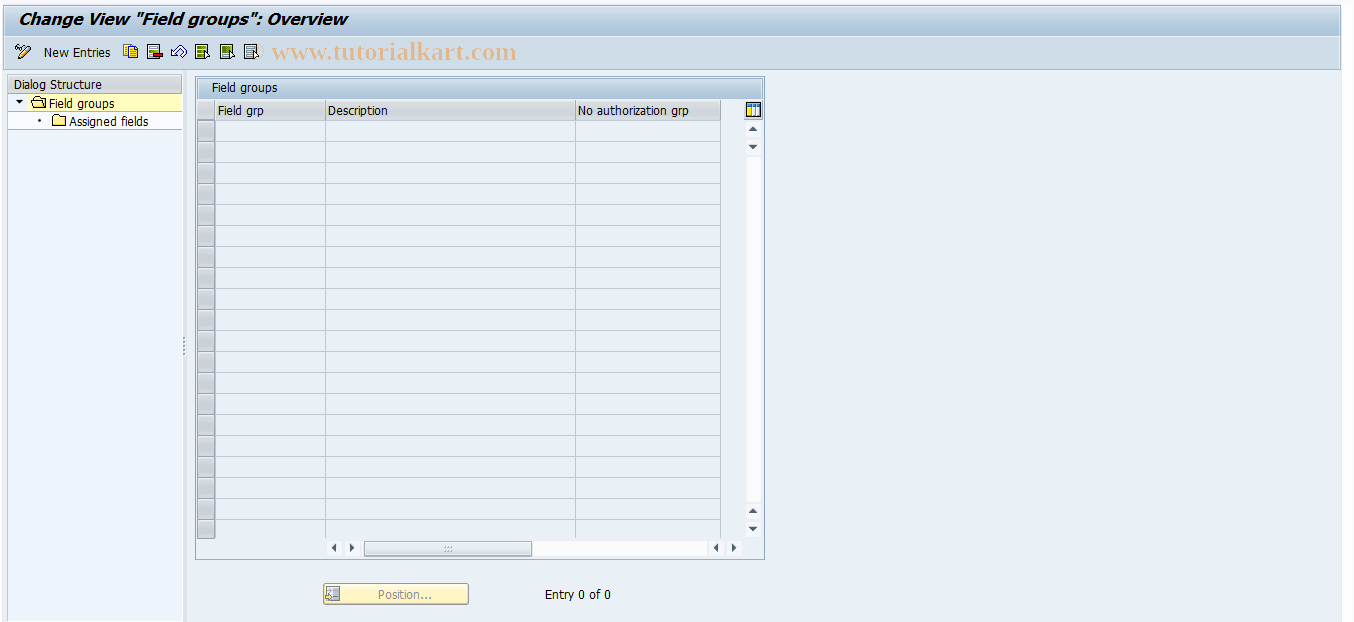Viewport: 1354px width, 622px height.
Task: Click the Delete row icon
Action: 155,52
